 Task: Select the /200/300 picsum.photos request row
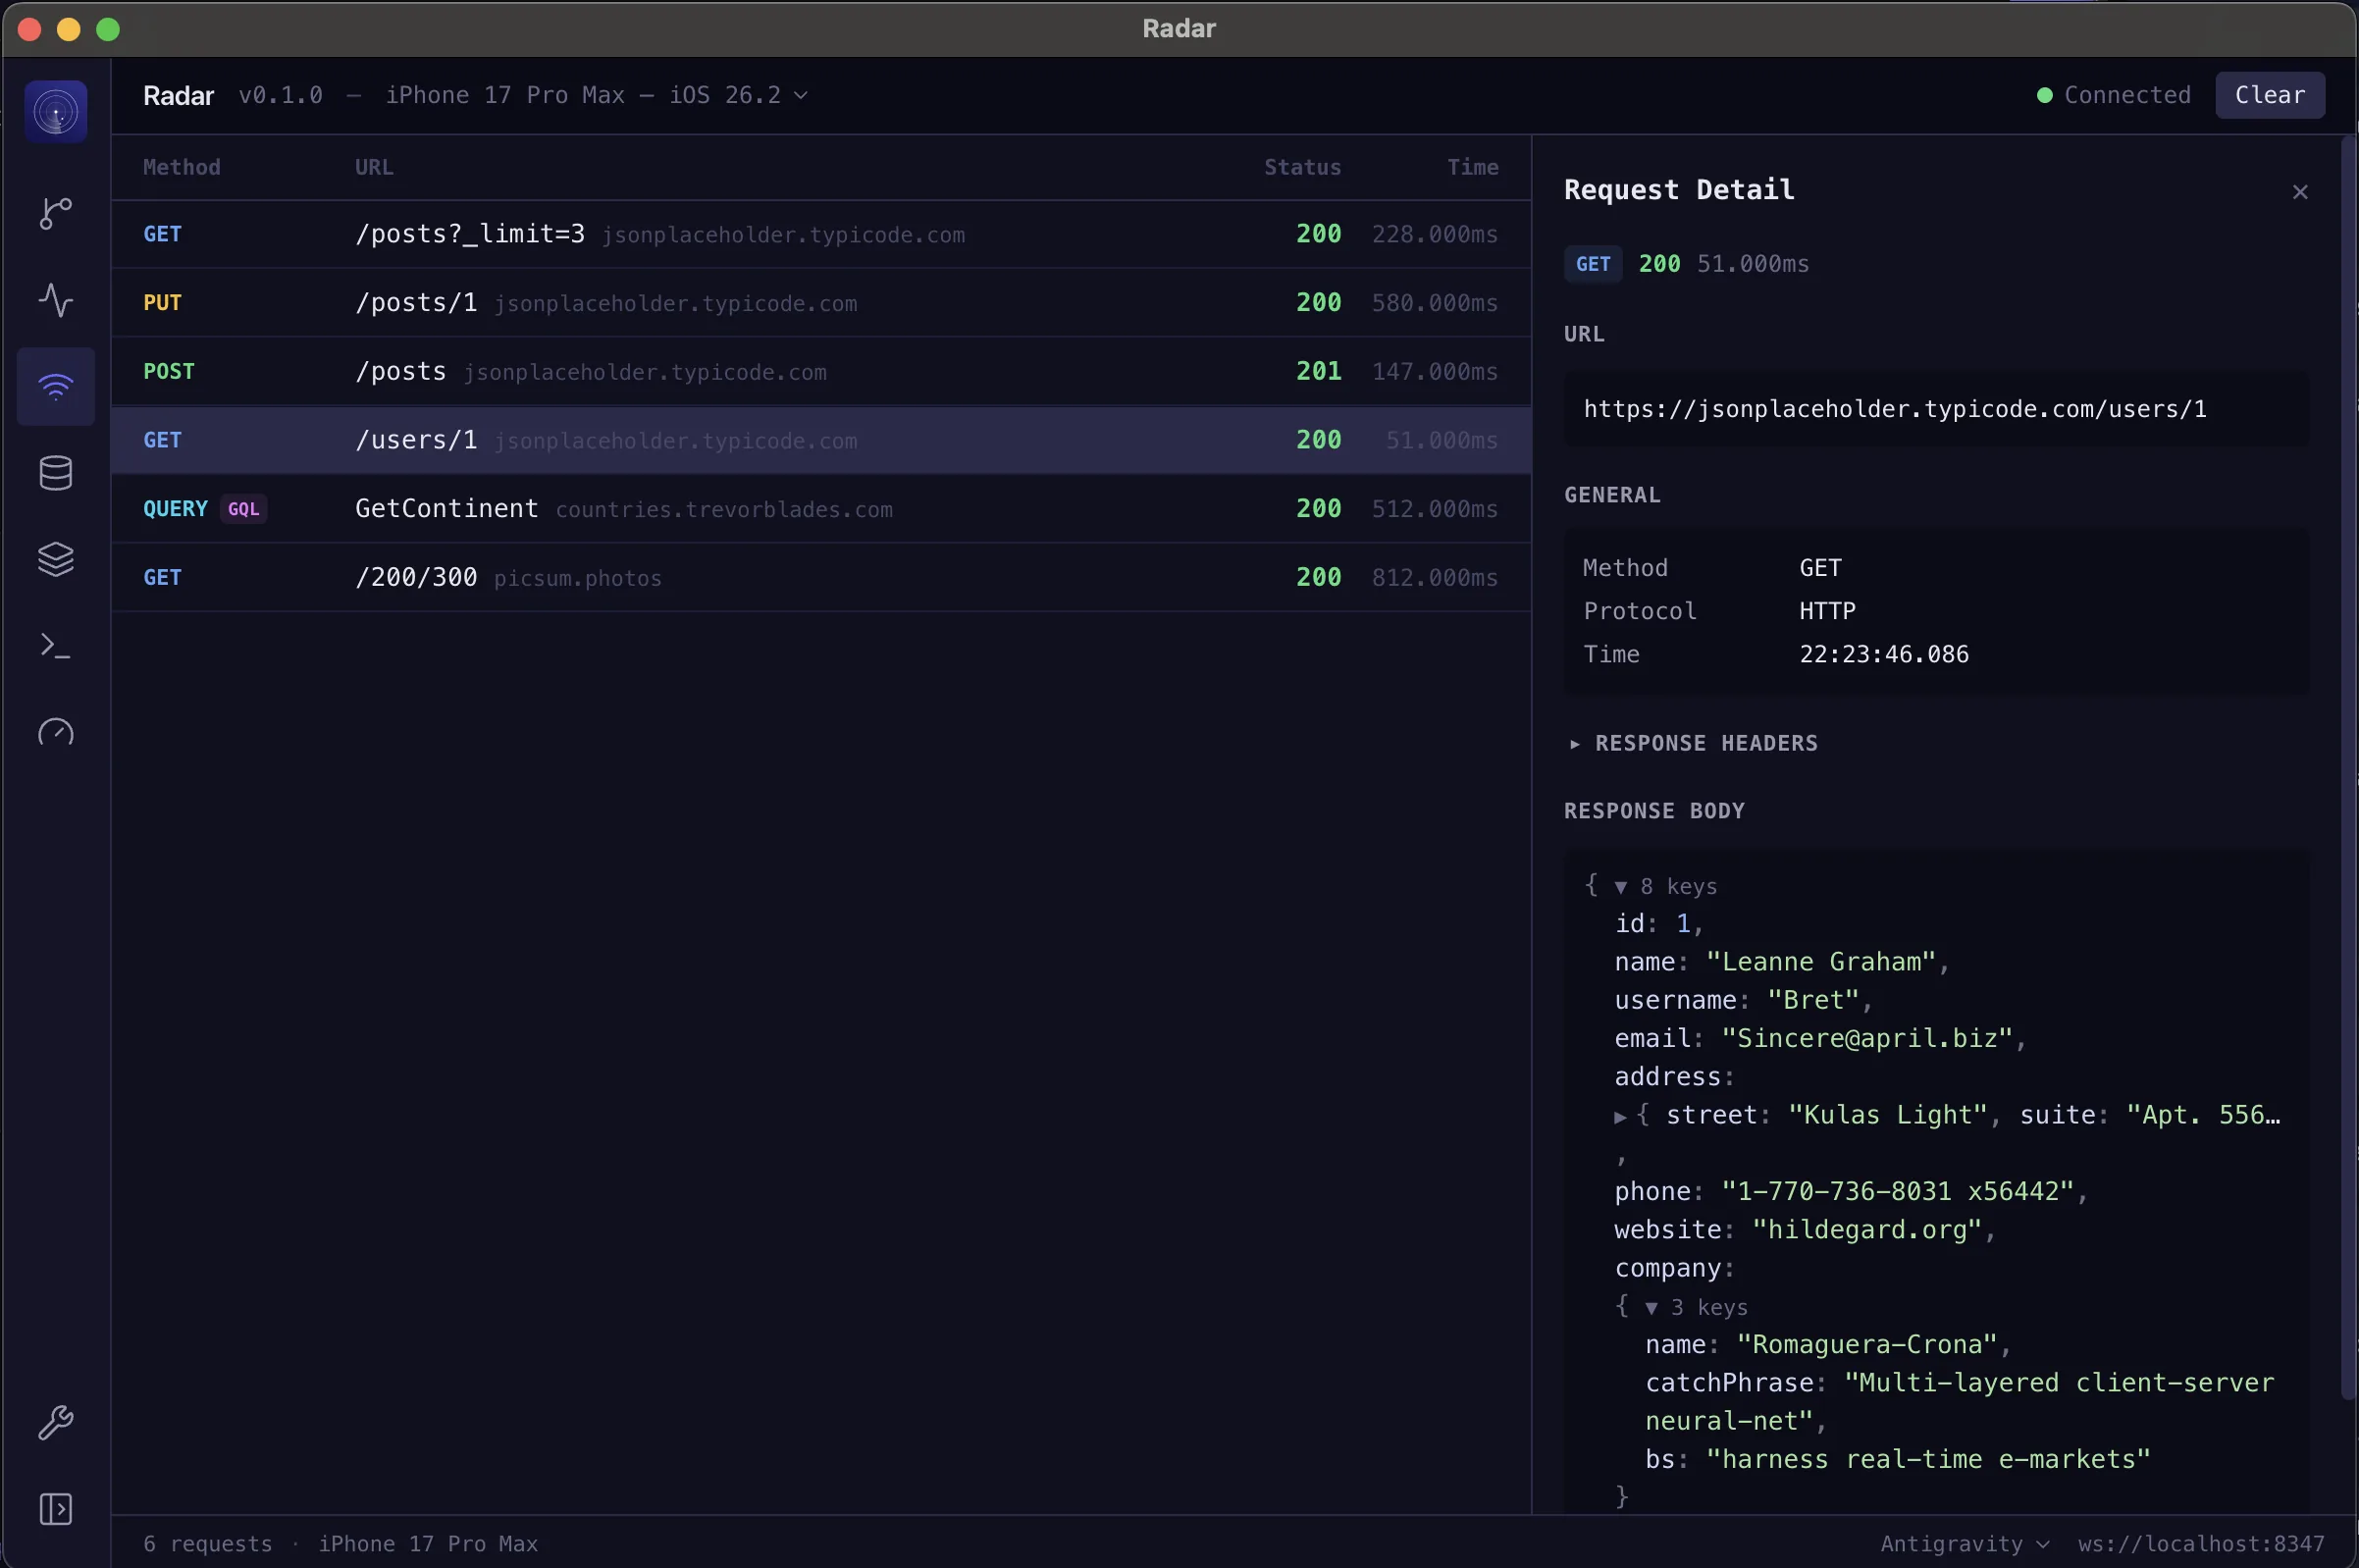(x=821, y=578)
